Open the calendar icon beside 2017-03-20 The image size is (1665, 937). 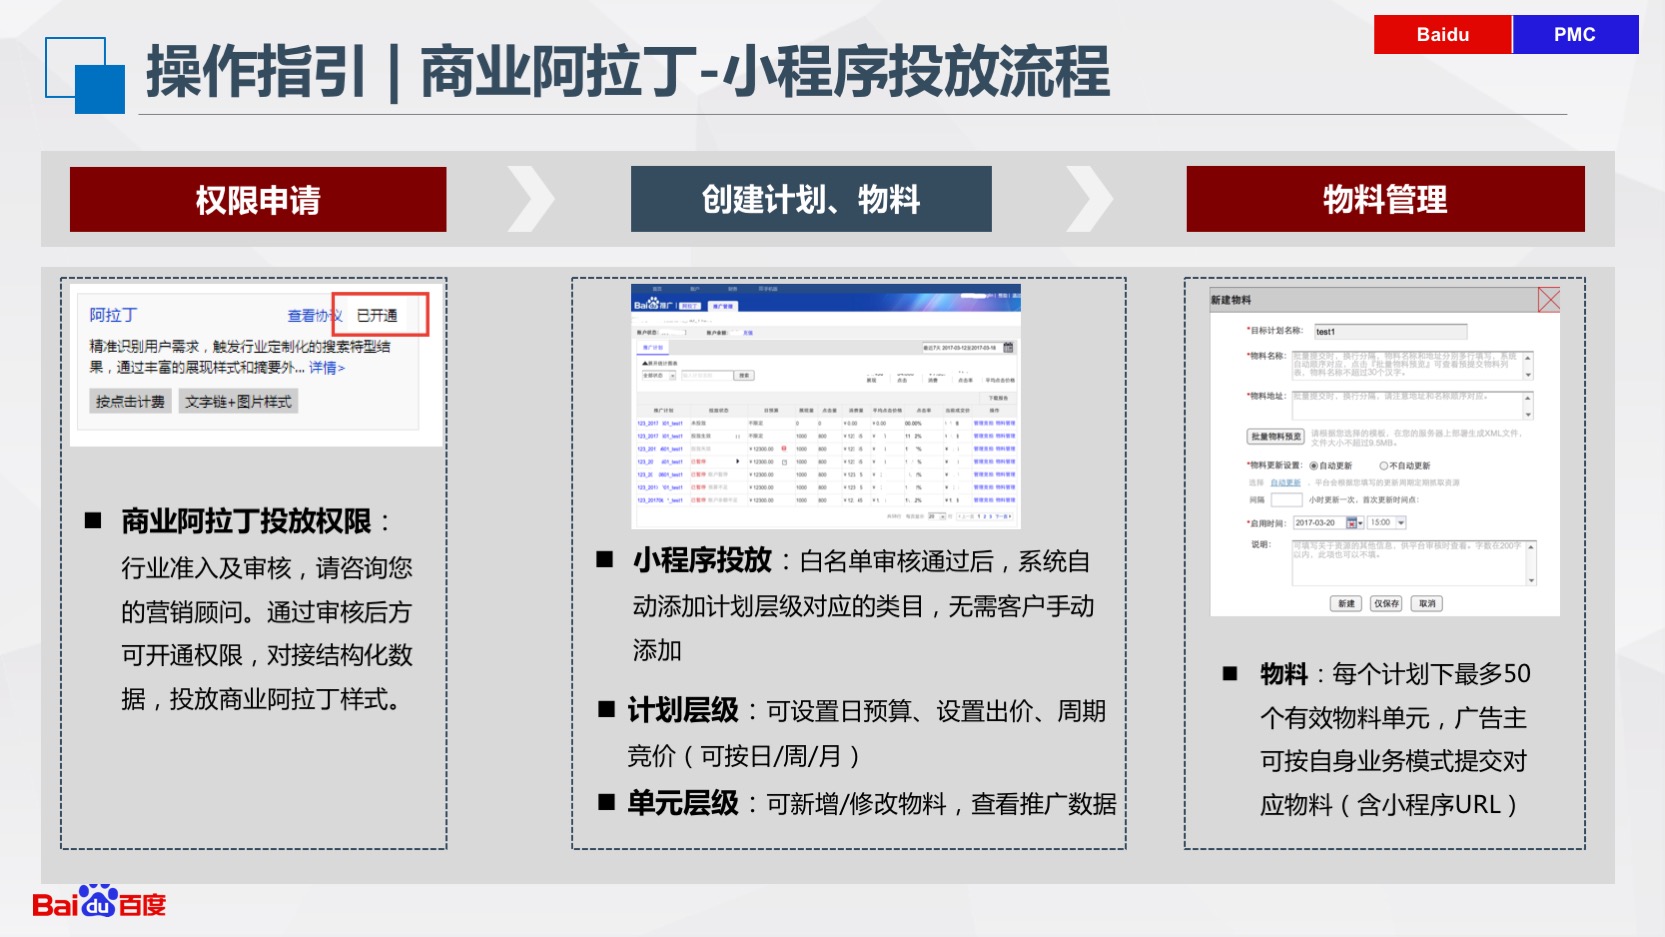[1351, 523]
